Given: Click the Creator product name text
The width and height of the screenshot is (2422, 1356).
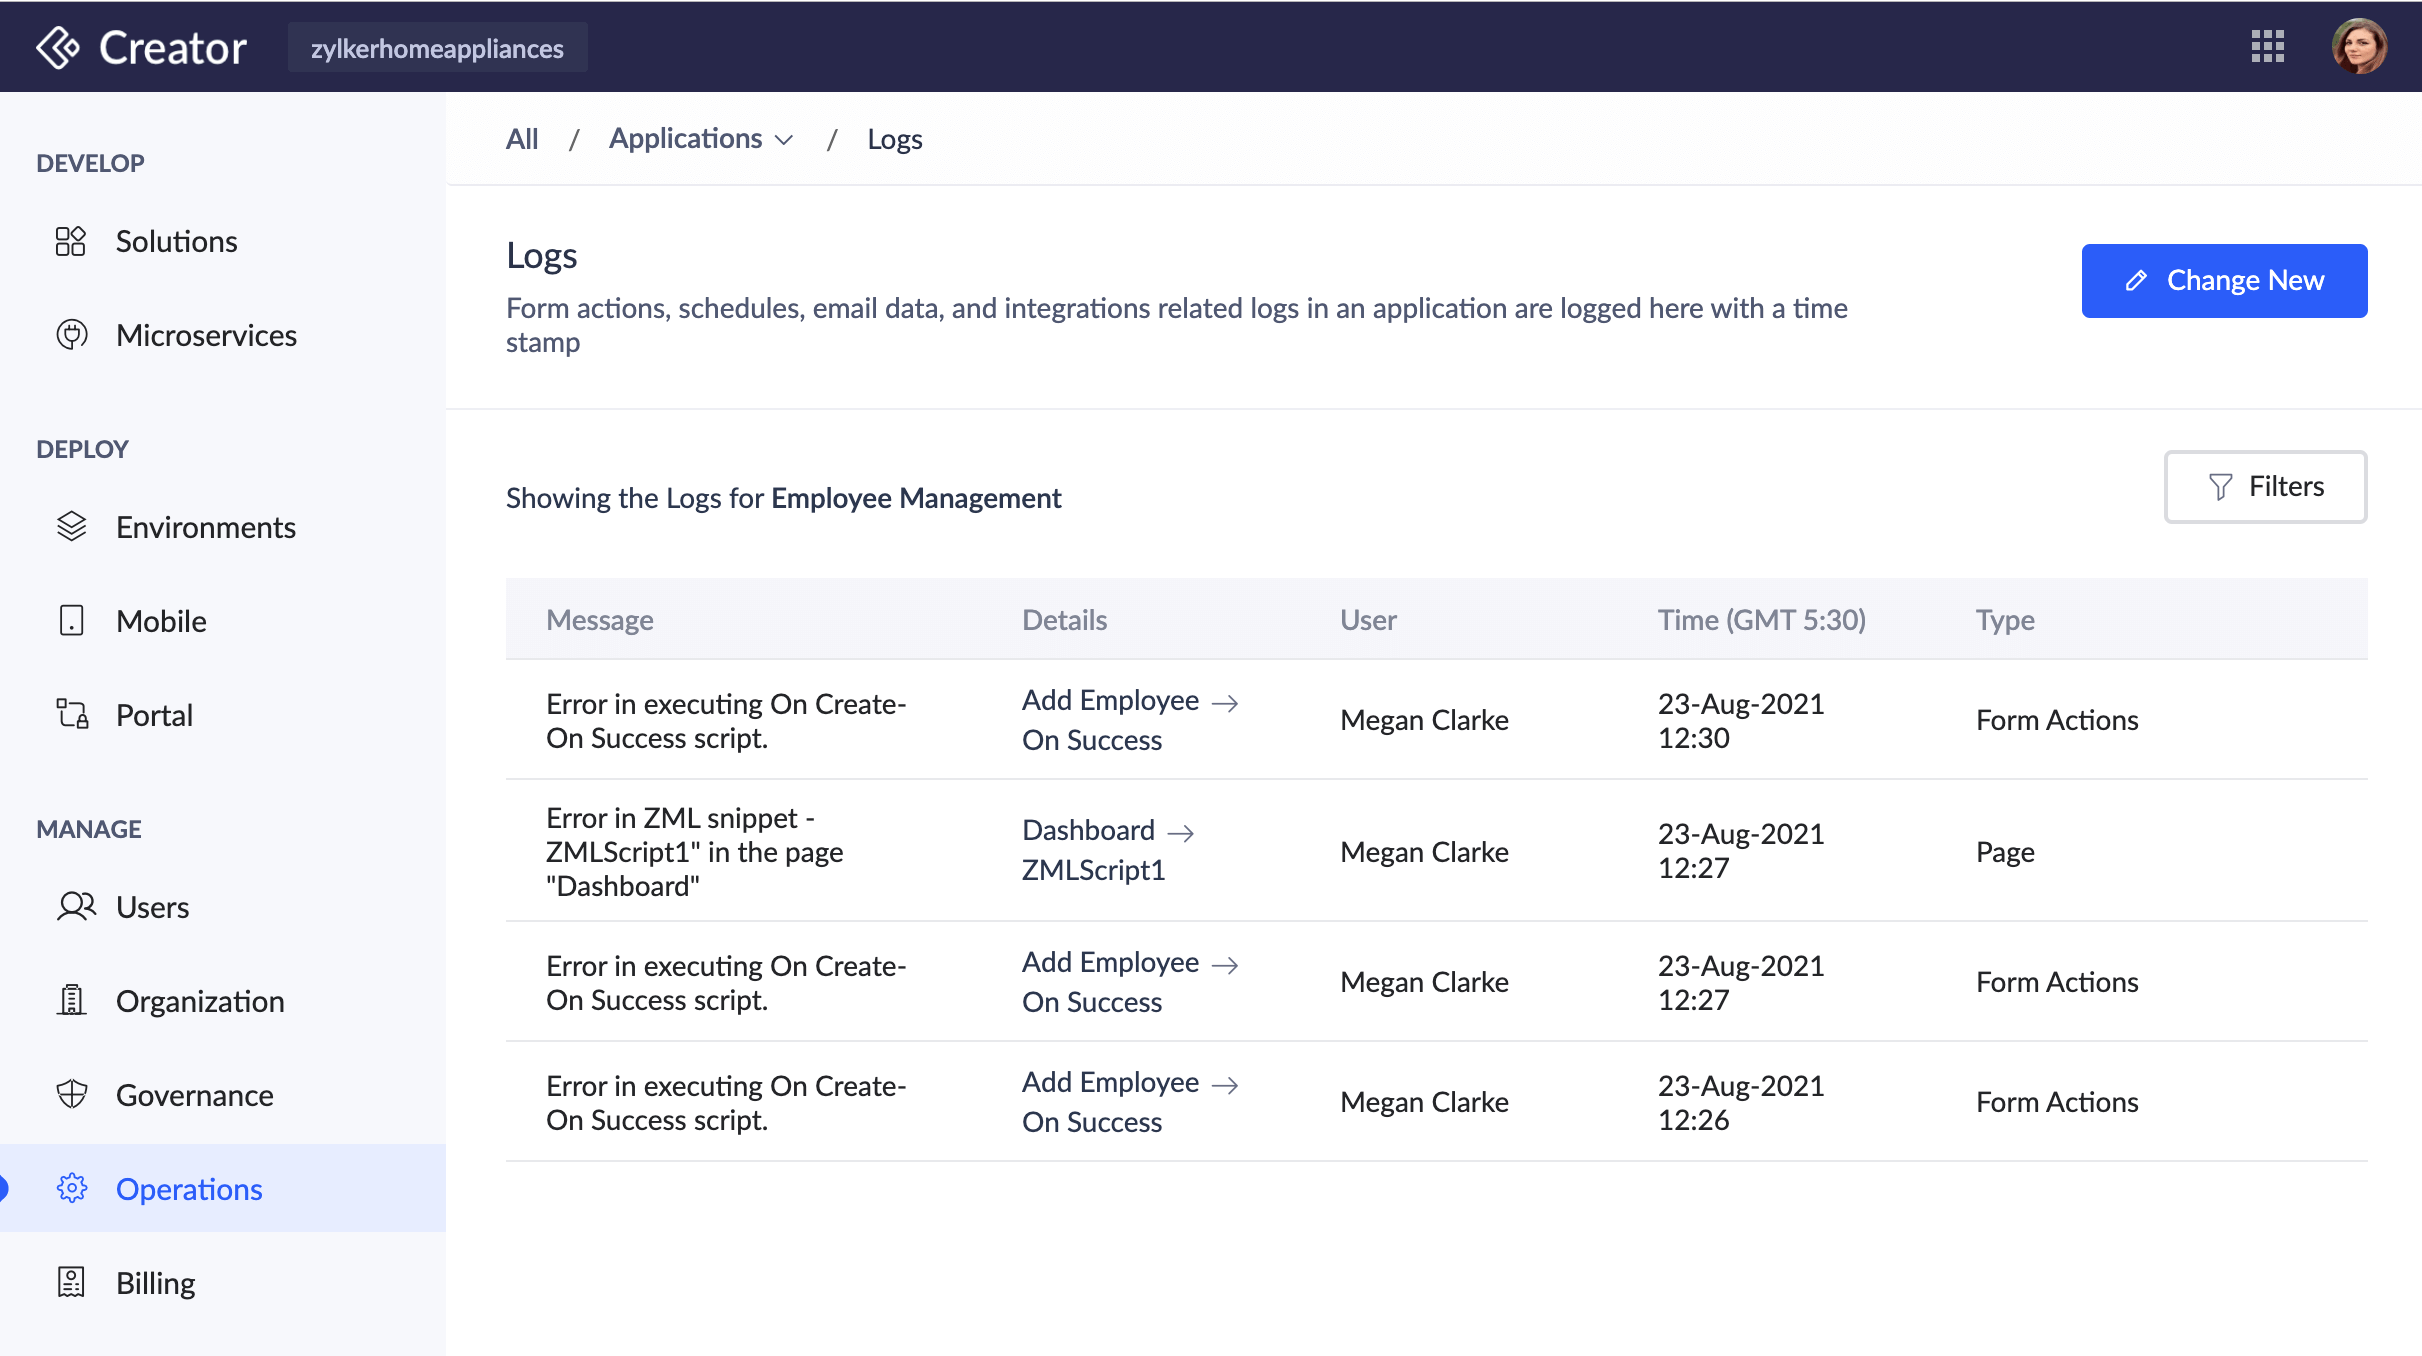Looking at the screenshot, I should click(x=173, y=47).
